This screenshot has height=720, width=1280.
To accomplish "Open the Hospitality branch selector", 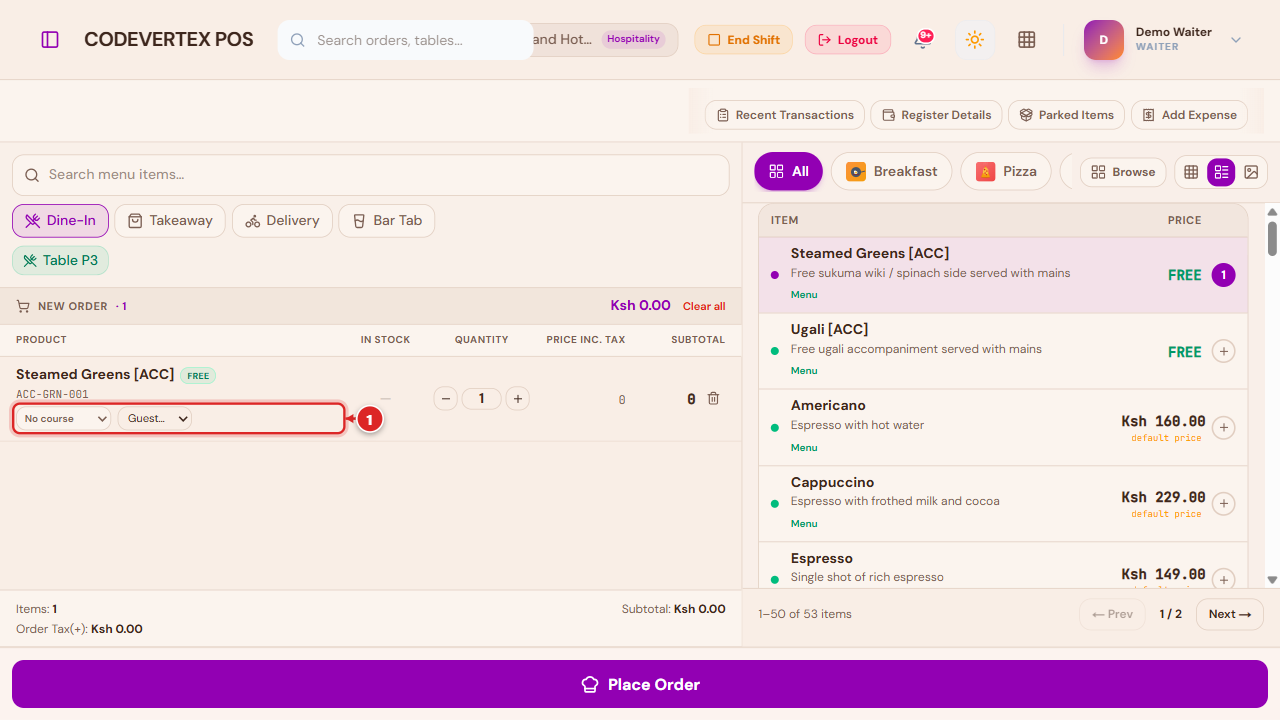I will click(x=604, y=40).
